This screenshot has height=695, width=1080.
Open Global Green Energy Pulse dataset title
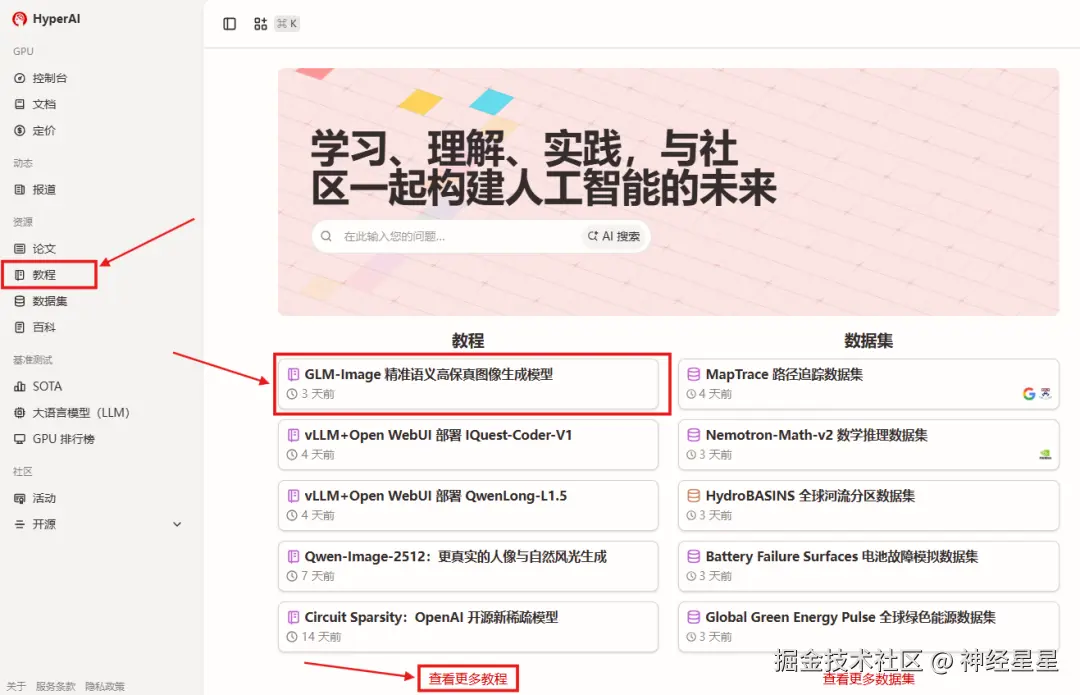click(x=851, y=616)
